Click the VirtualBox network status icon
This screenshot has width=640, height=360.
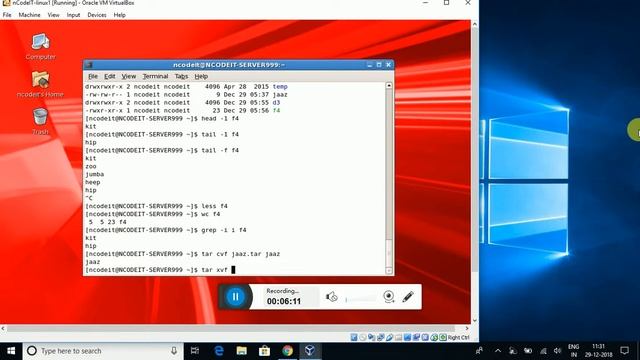tap(380, 338)
